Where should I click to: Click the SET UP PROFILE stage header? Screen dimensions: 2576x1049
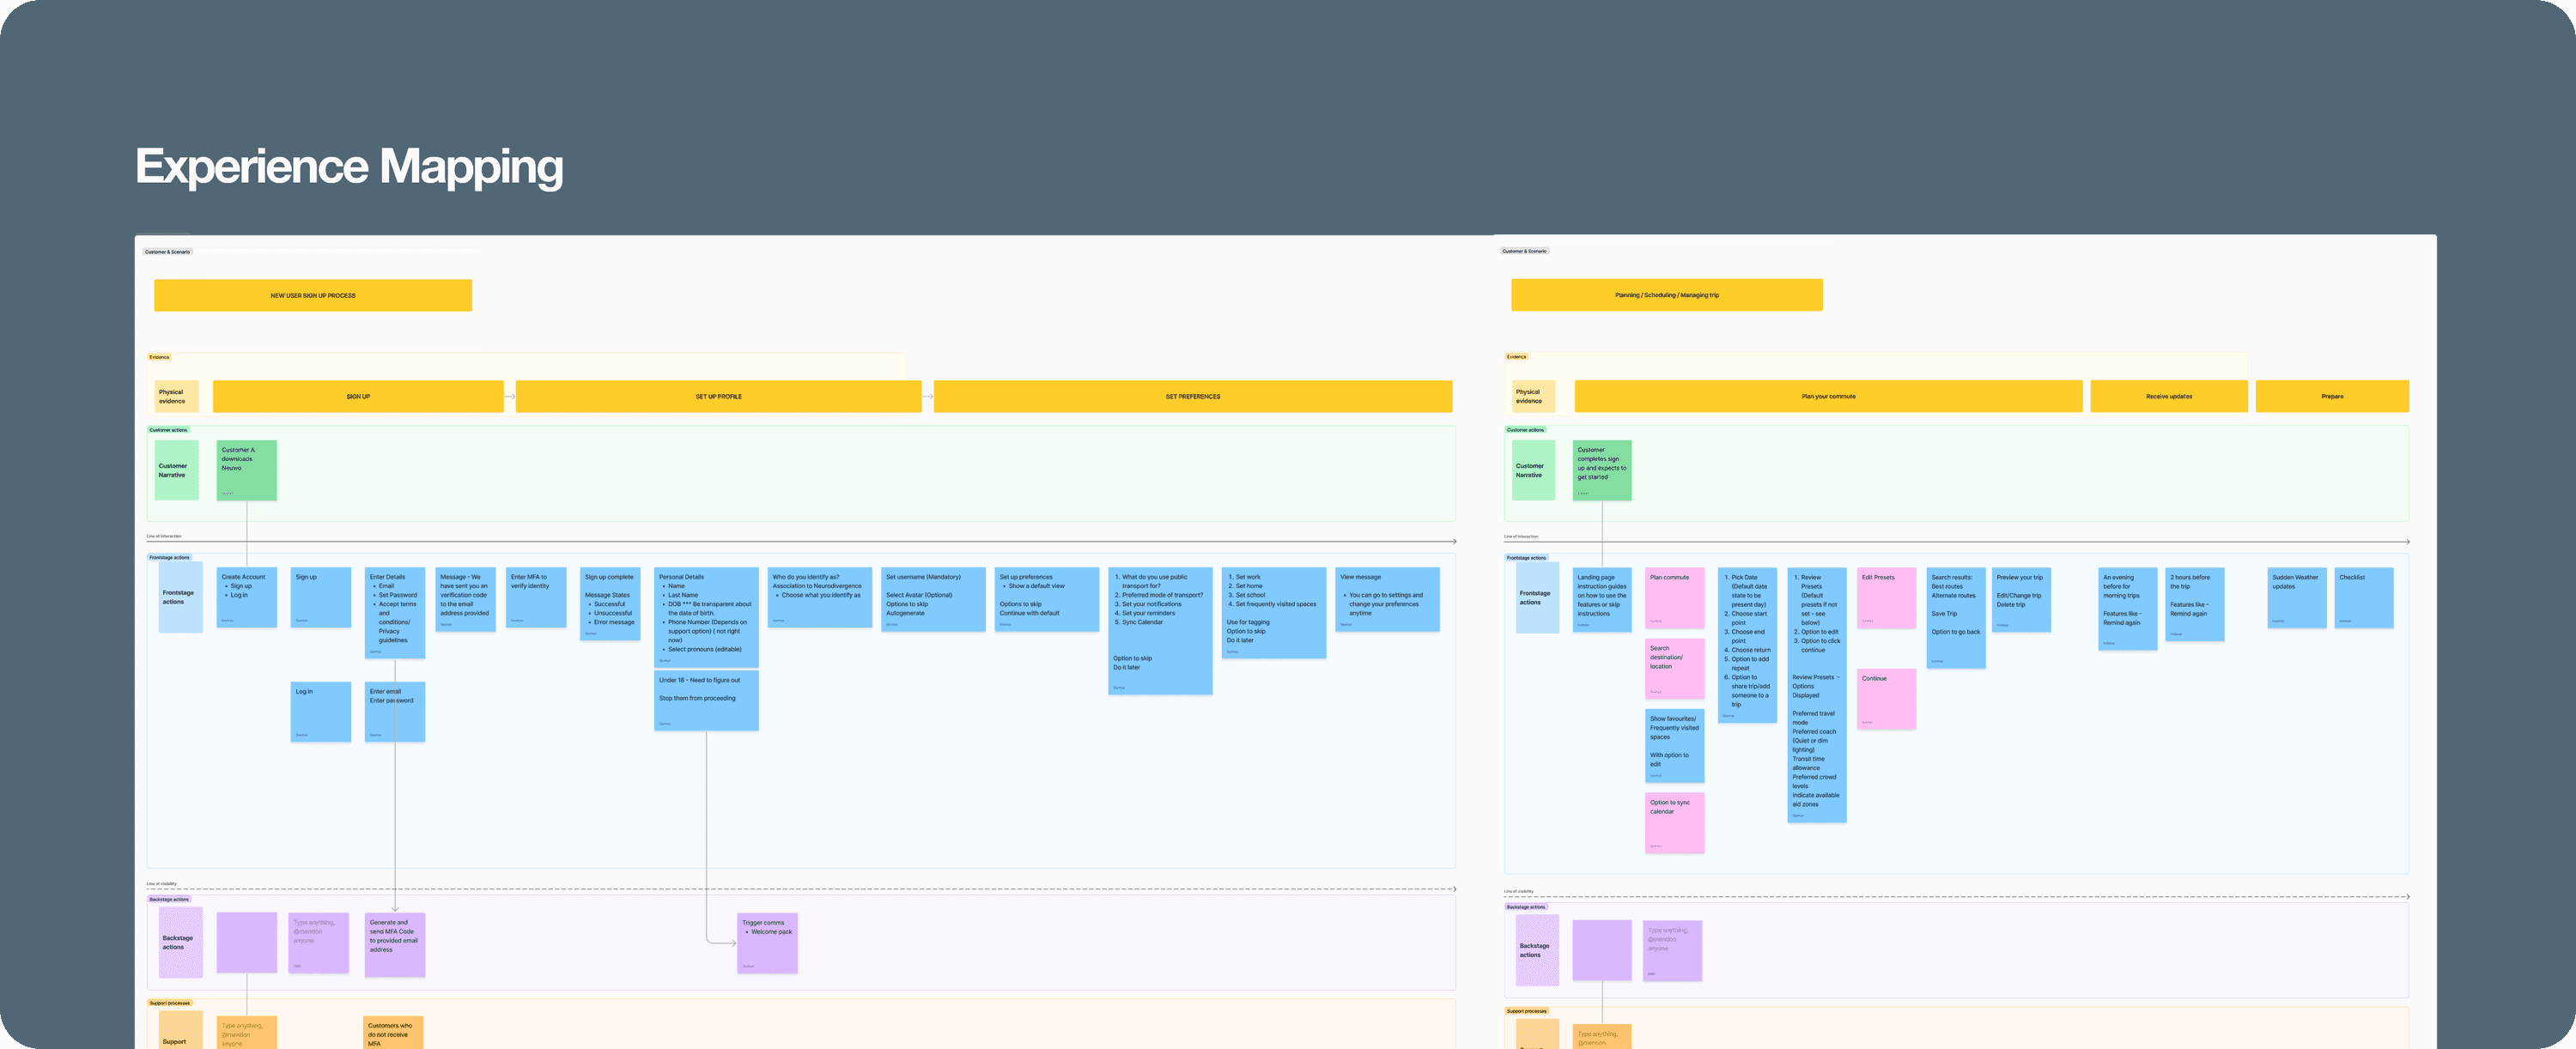pos(718,396)
